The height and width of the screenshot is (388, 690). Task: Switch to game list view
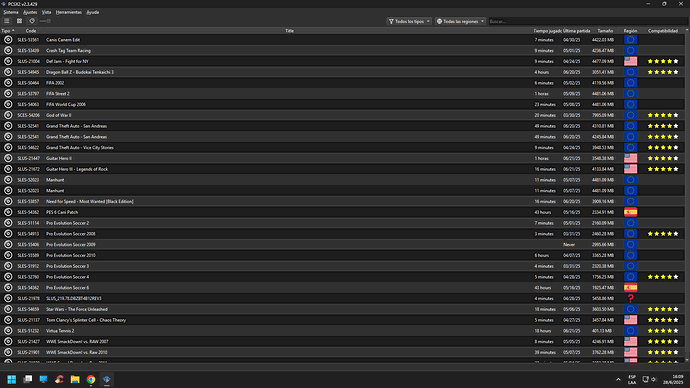click(x=7, y=21)
